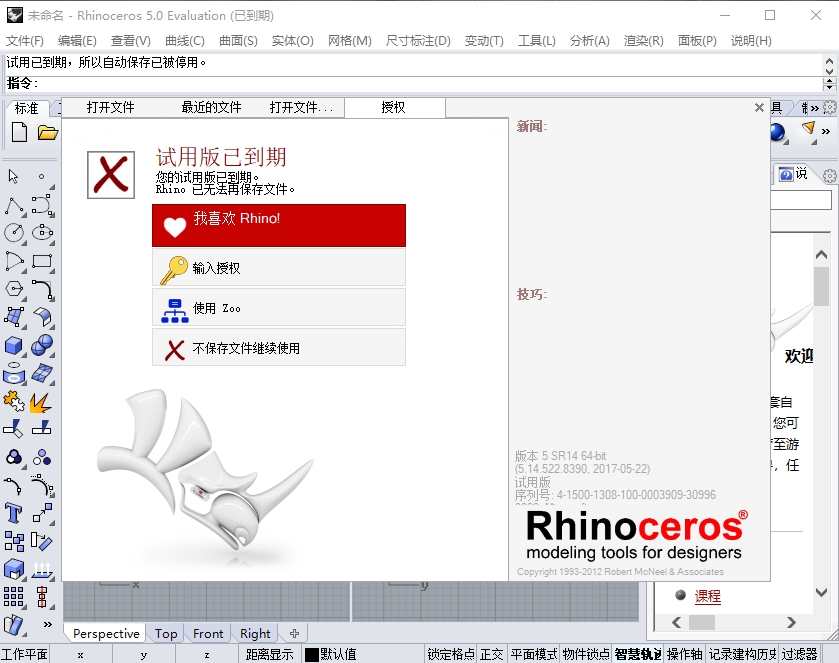Open toolbar tab settings gear menu
Screen dimensions: 839x663
[x=830, y=108]
